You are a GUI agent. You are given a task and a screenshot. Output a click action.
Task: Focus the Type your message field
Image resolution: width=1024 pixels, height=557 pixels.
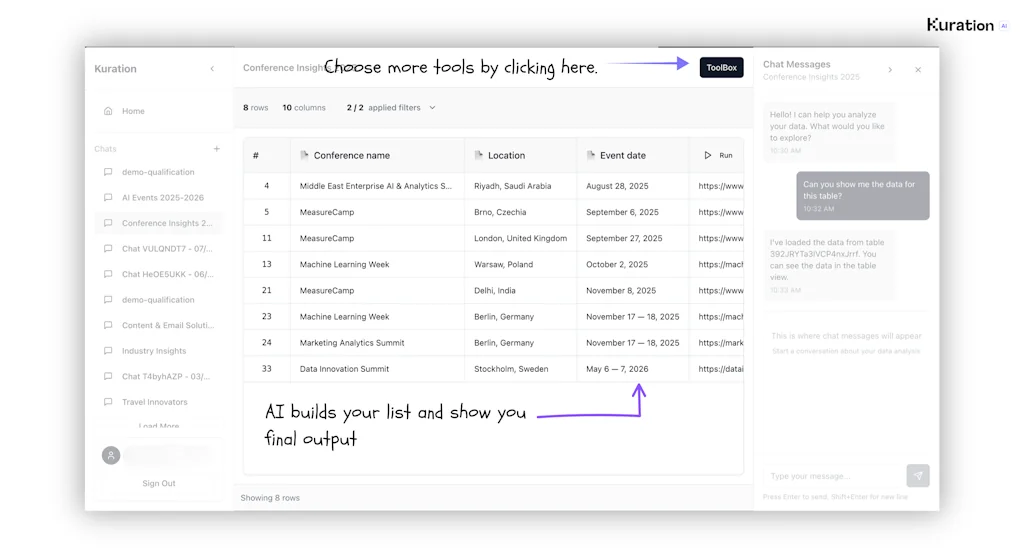point(833,476)
